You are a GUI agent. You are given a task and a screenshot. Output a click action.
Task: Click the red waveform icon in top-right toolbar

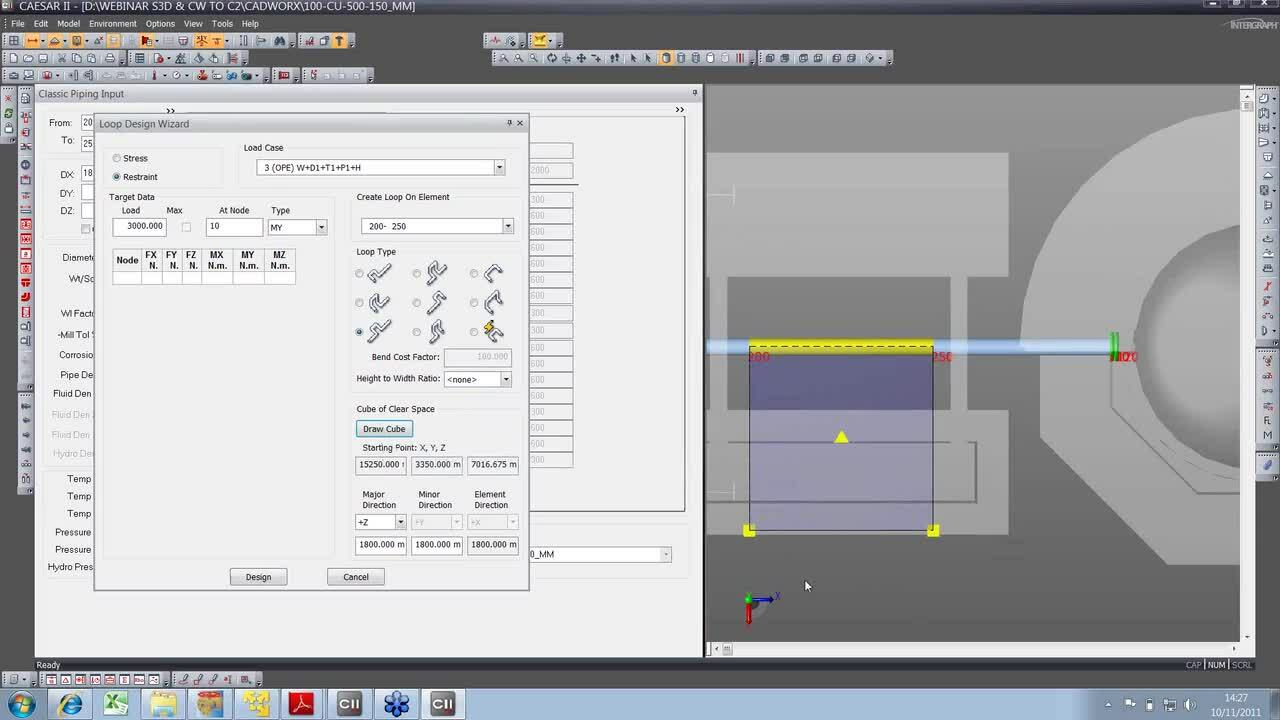pyautogui.click(x=495, y=41)
